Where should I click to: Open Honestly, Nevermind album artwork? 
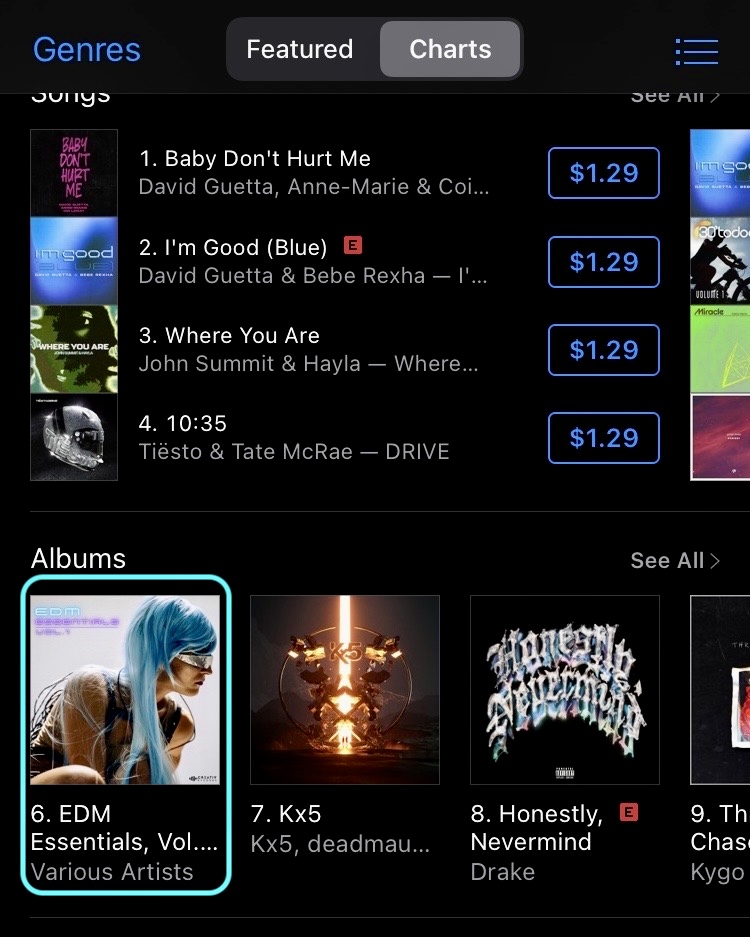(565, 690)
